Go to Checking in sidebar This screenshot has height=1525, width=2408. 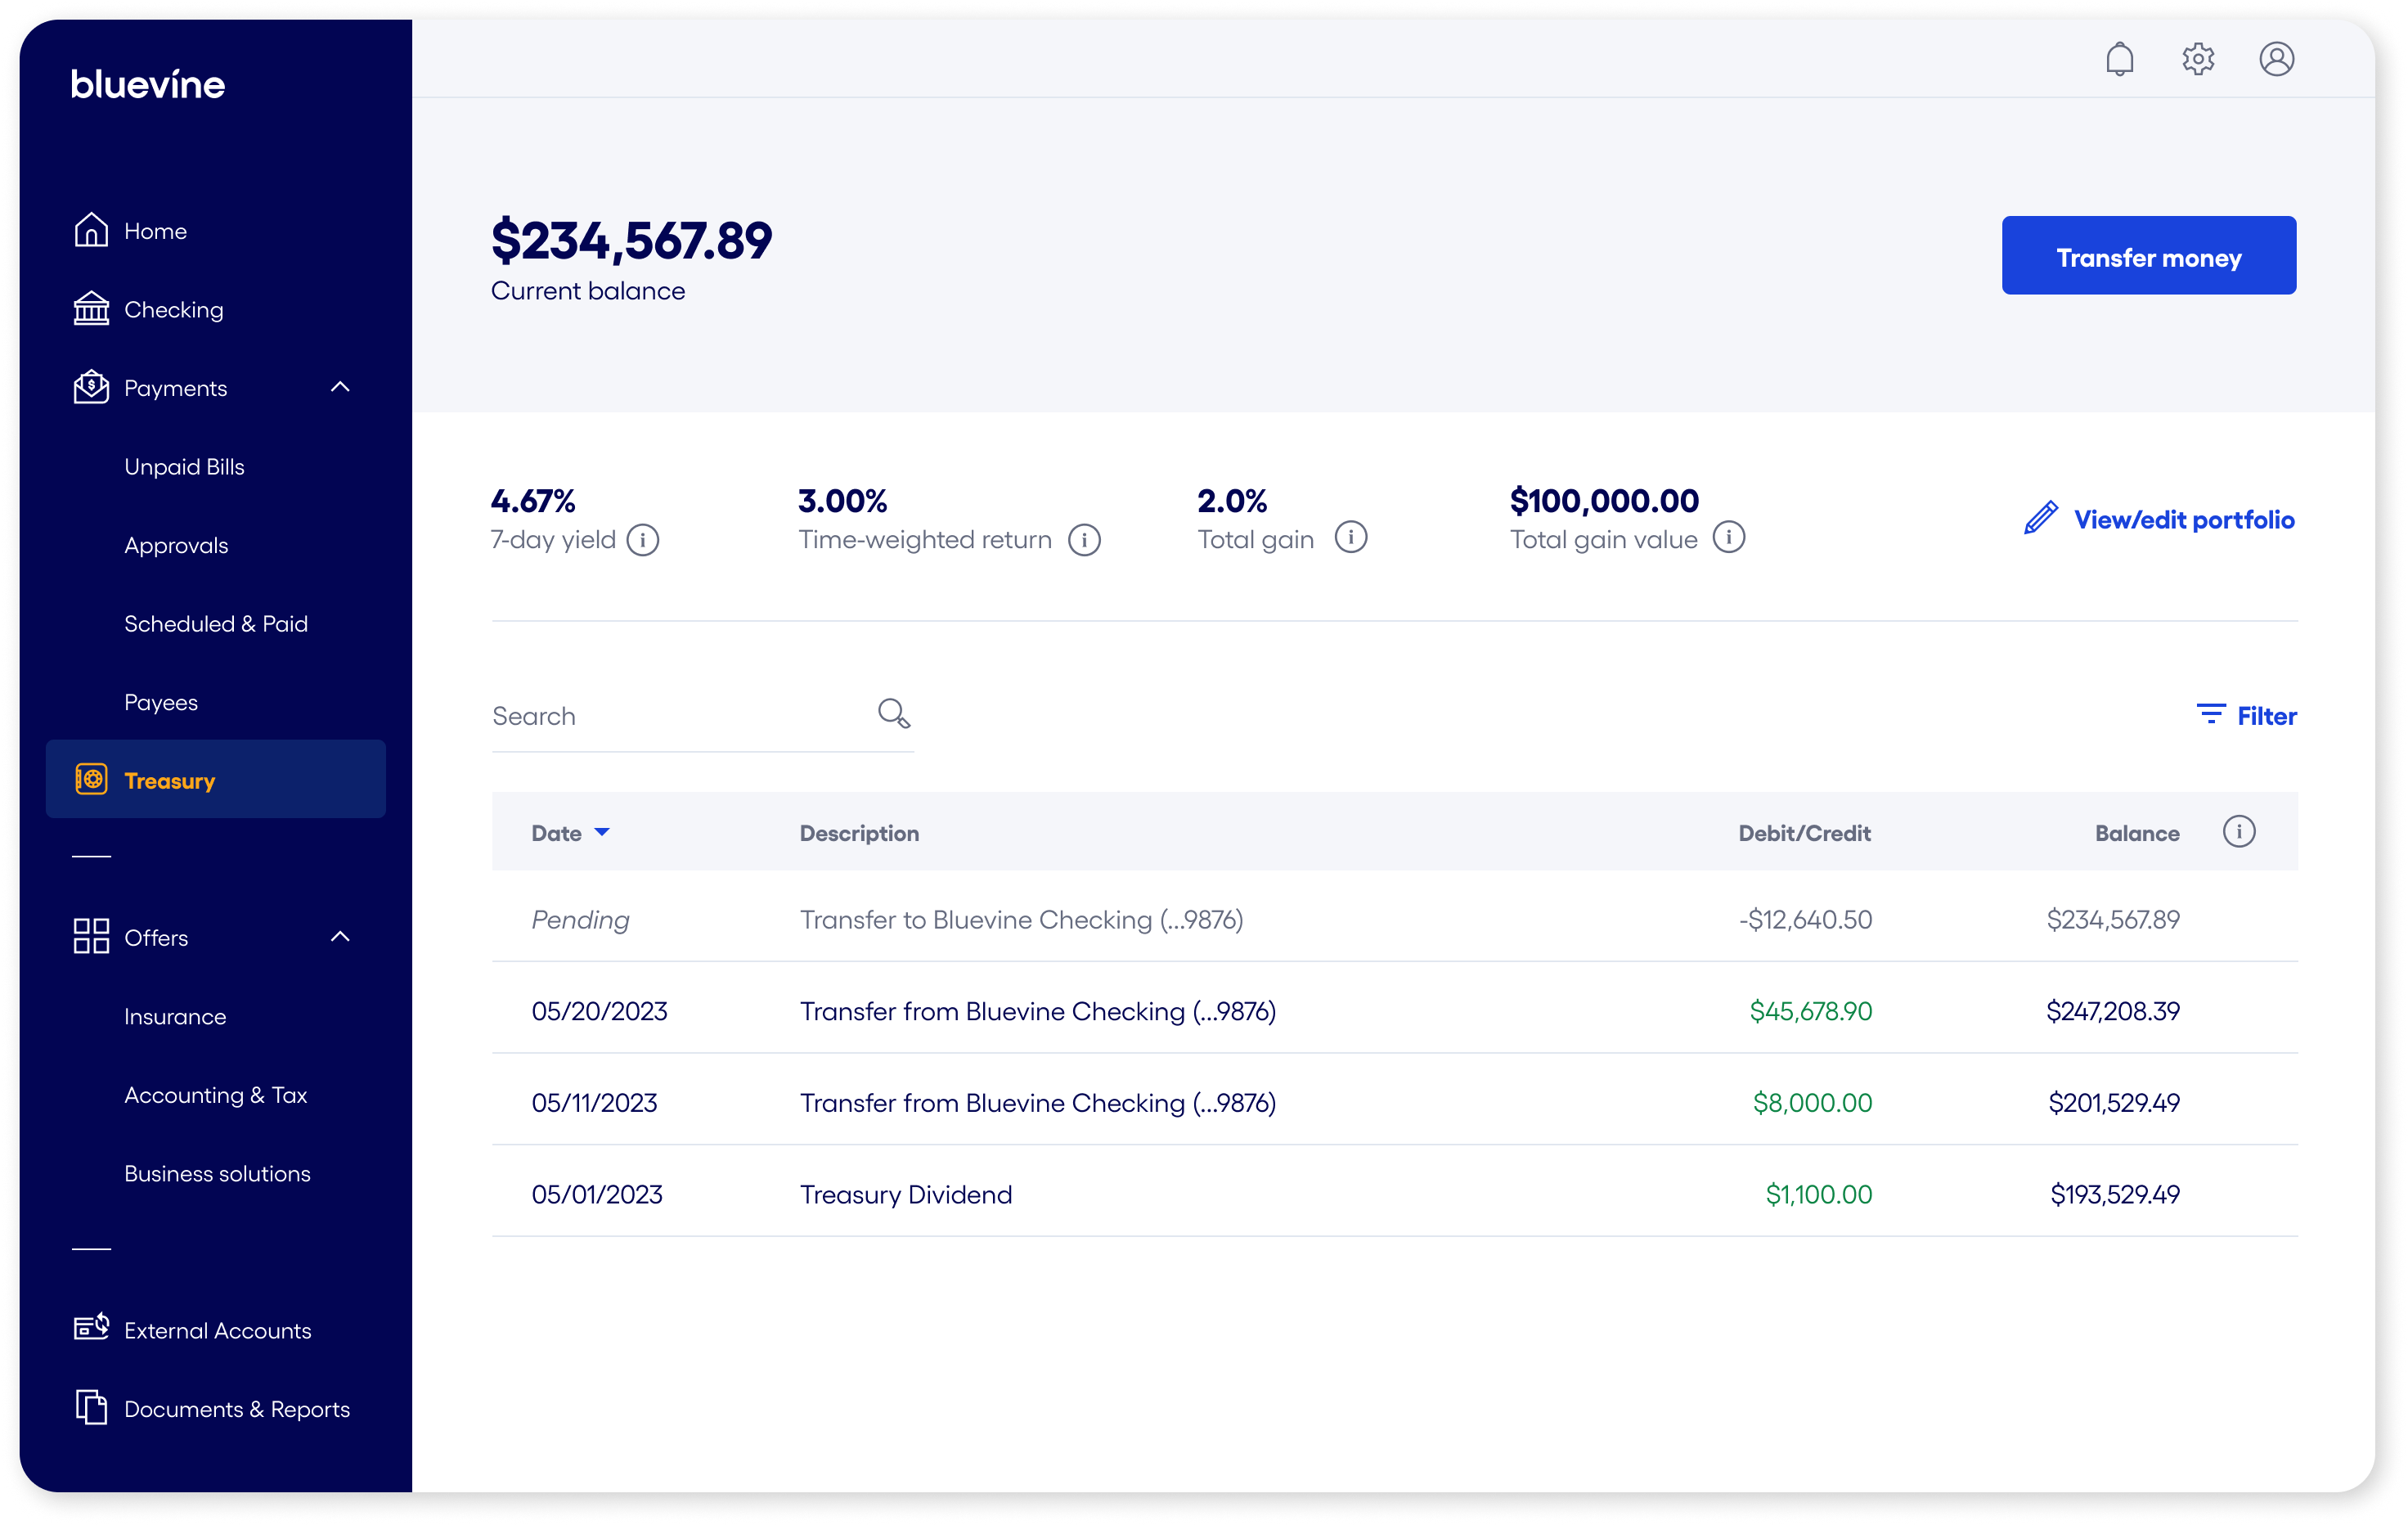click(173, 310)
